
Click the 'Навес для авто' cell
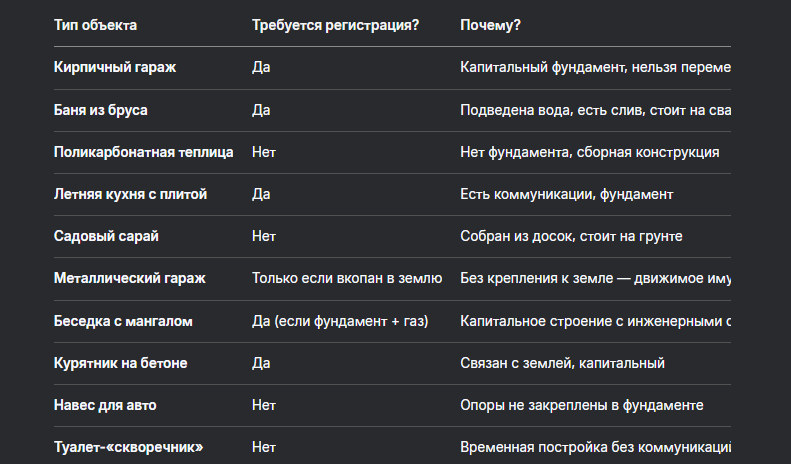tap(105, 405)
